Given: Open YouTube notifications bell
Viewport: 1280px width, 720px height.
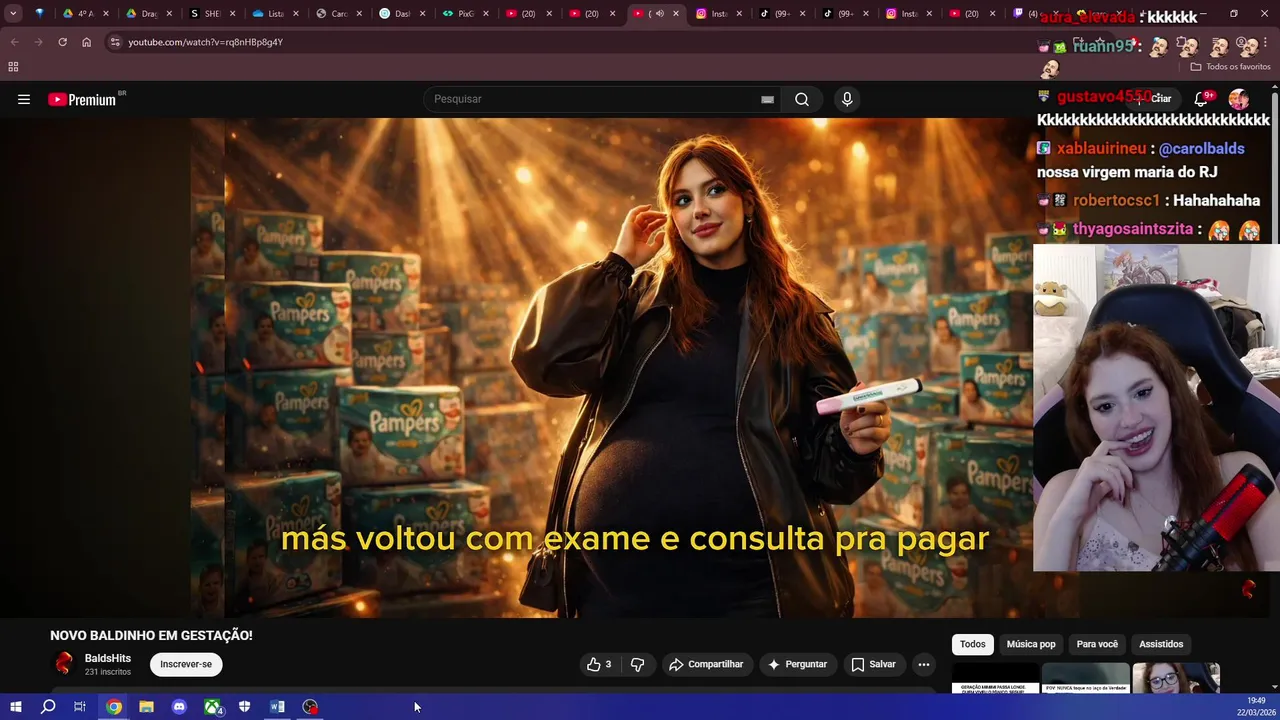Looking at the screenshot, I should (1201, 99).
